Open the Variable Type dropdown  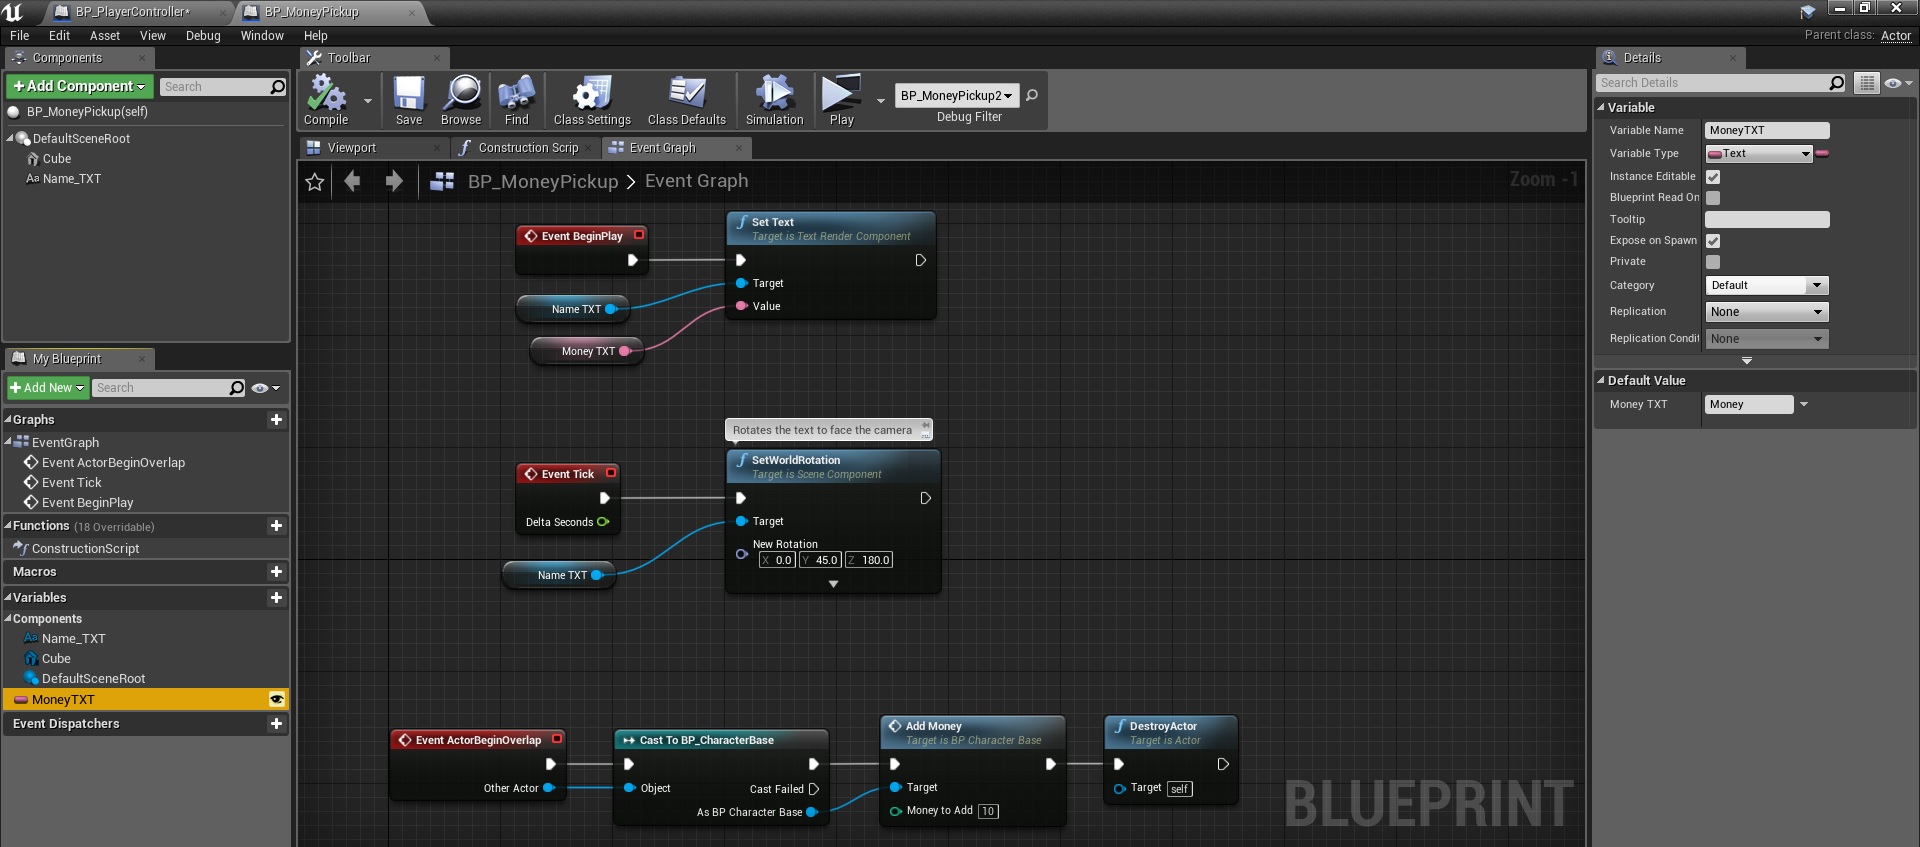point(1759,154)
